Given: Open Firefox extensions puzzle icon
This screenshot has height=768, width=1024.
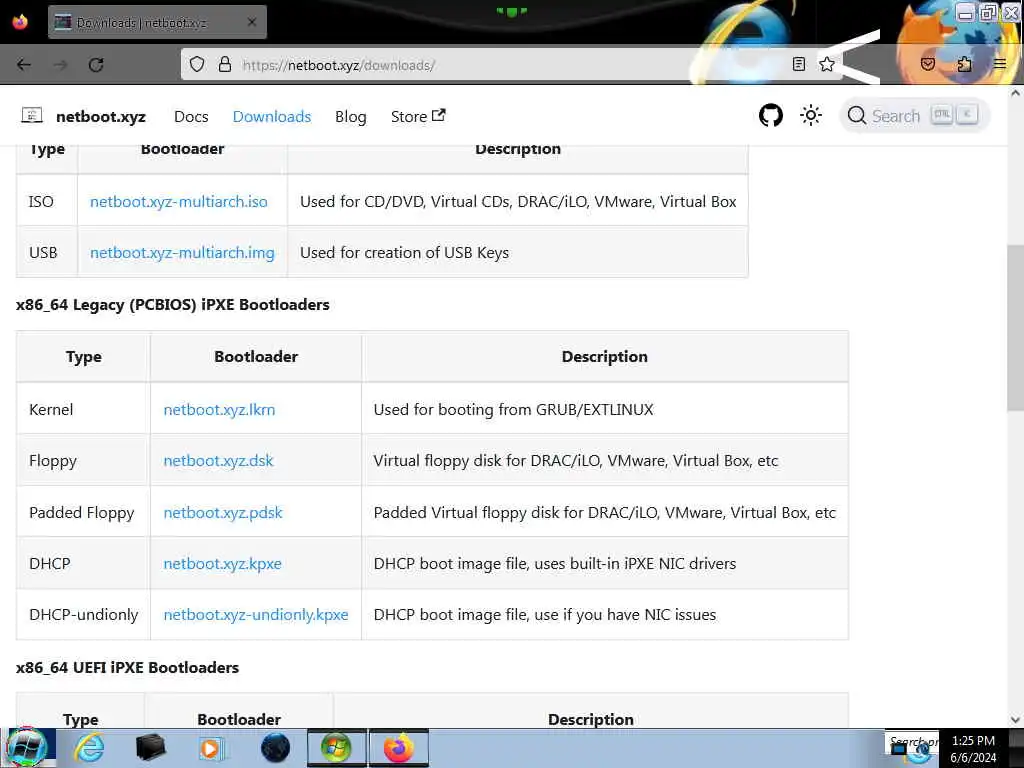Looking at the screenshot, I should click(964, 64).
